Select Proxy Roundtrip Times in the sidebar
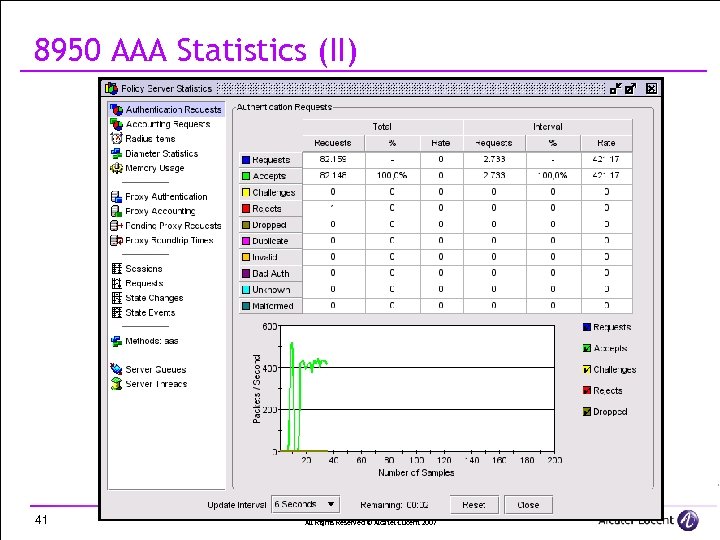The height and width of the screenshot is (540, 720). click(x=169, y=240)
